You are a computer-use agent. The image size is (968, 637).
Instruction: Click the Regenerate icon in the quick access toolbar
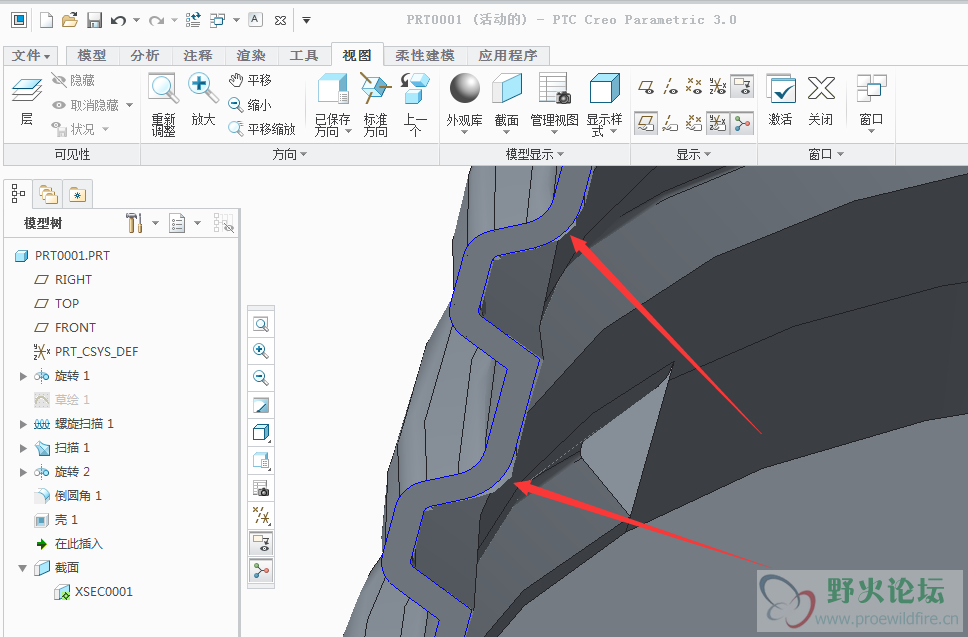pyautogui.click(x=193, y=20)
